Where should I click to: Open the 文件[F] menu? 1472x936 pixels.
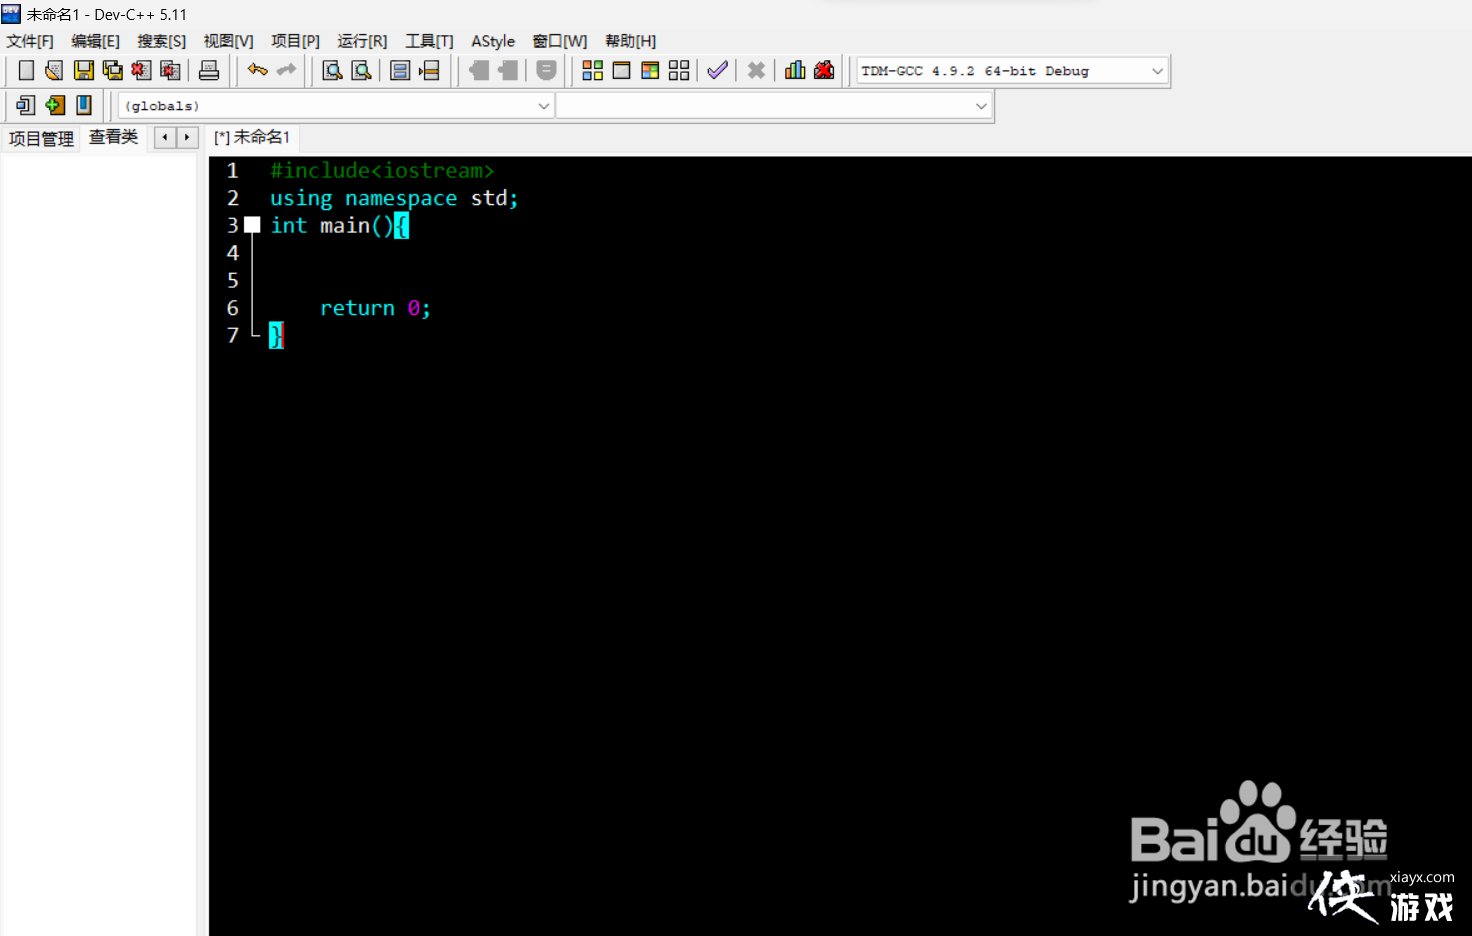tap(30, 41)
